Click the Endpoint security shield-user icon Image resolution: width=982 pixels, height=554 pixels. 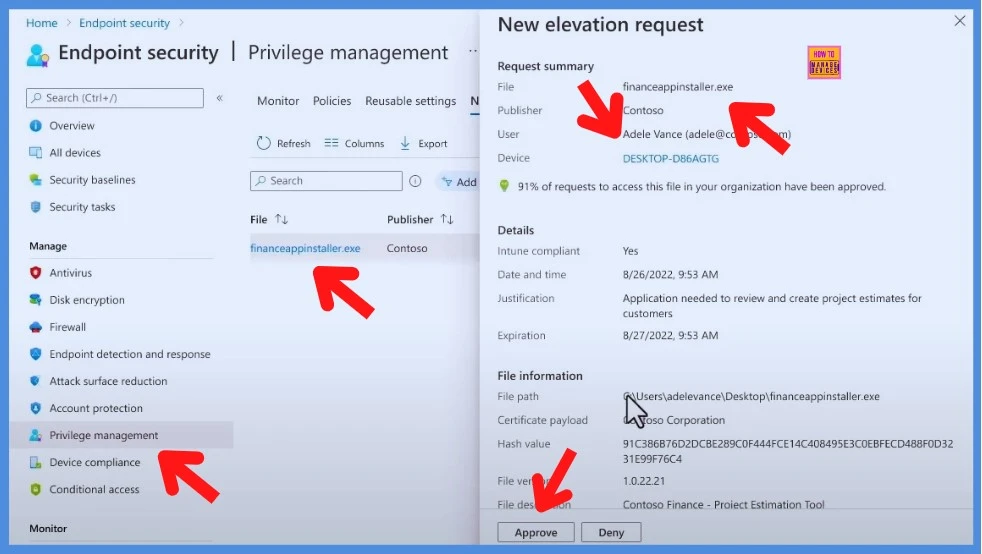(37, 55)
